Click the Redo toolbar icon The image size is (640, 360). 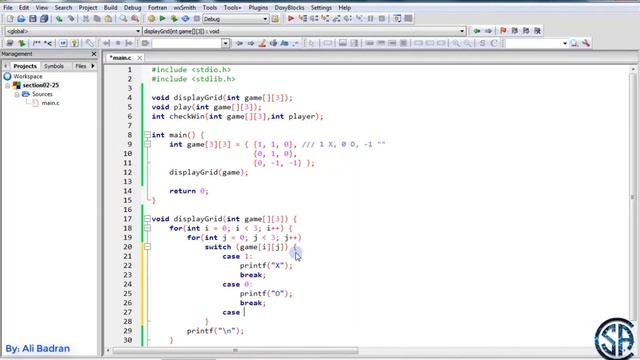click(x=71, y=19)
